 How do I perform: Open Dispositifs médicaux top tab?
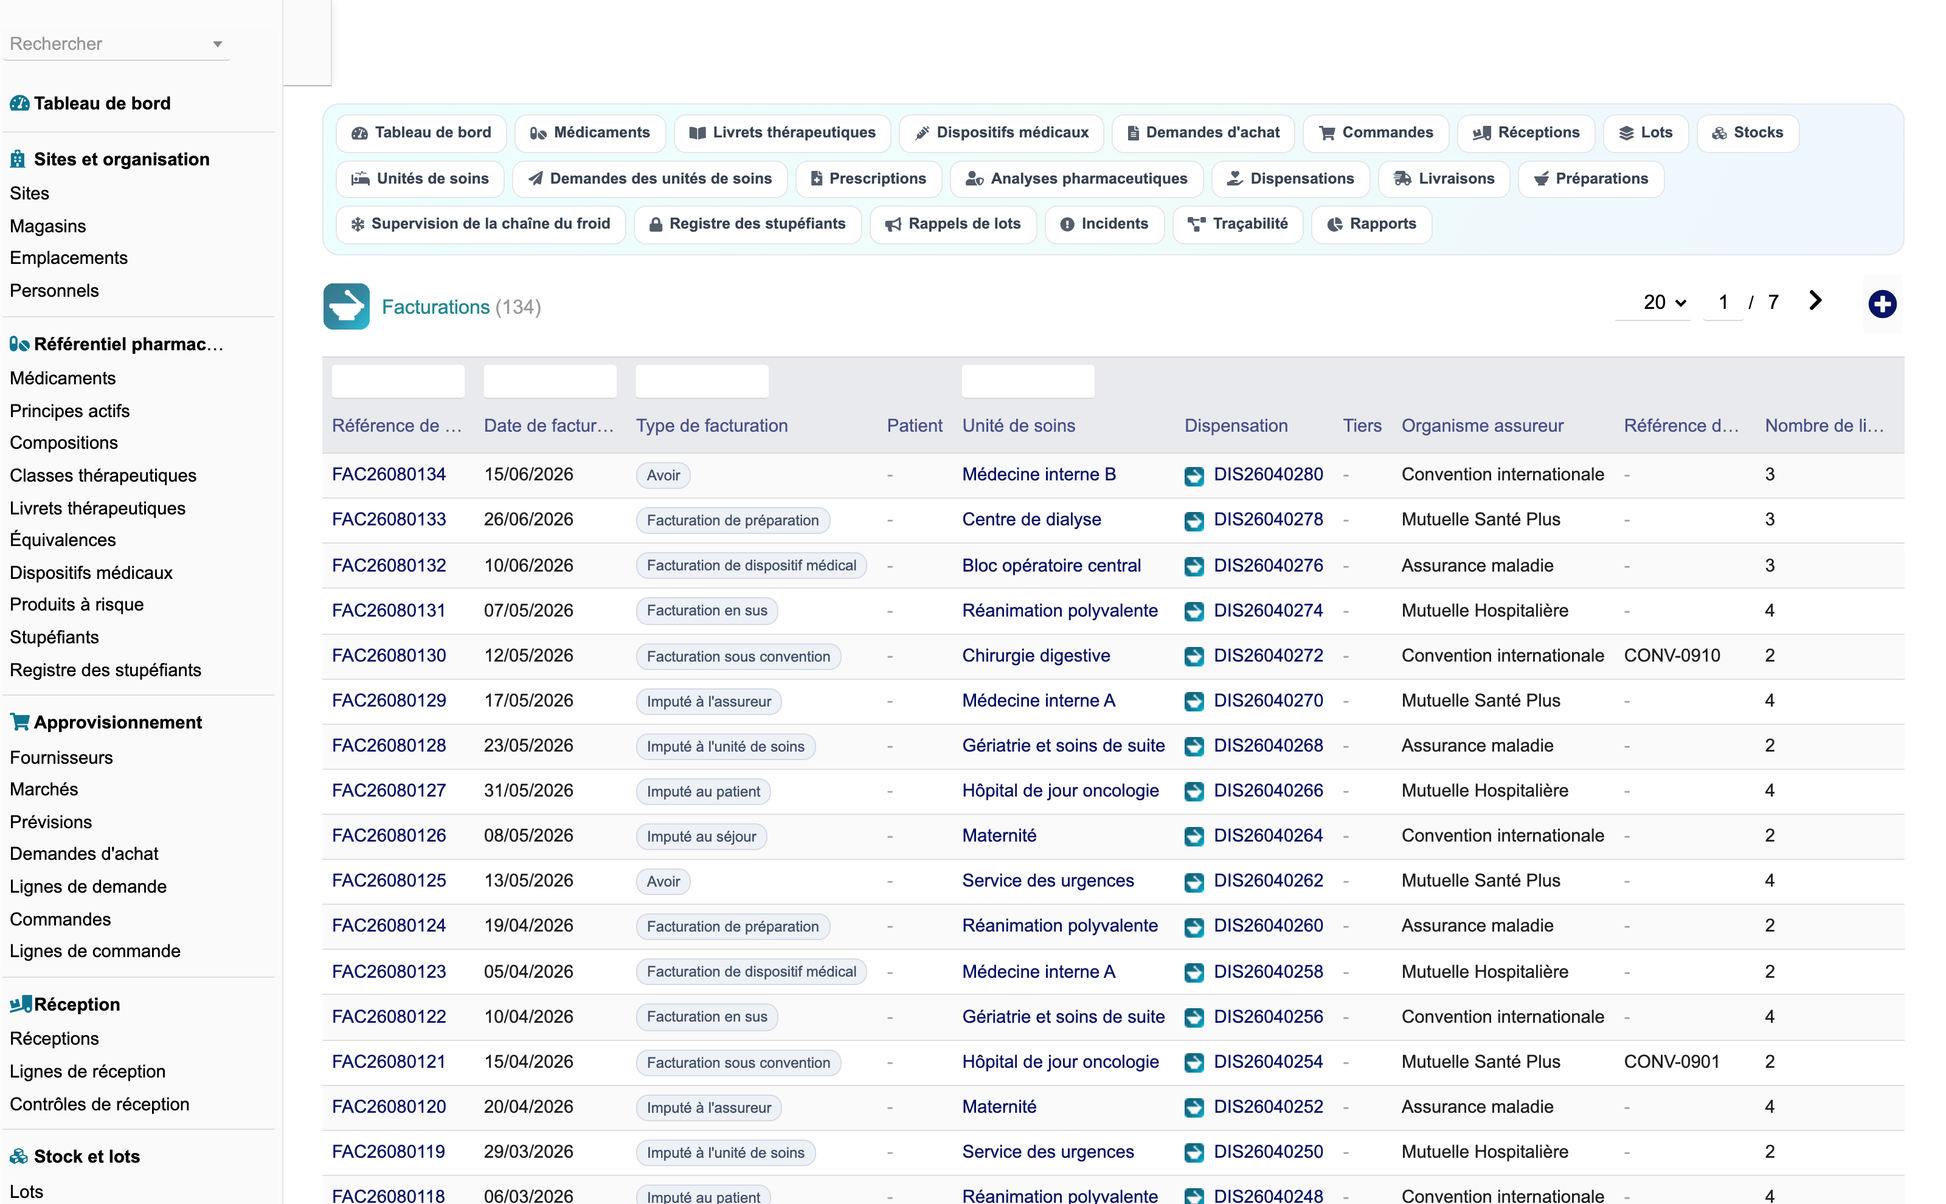click(x=1002, y=133)
